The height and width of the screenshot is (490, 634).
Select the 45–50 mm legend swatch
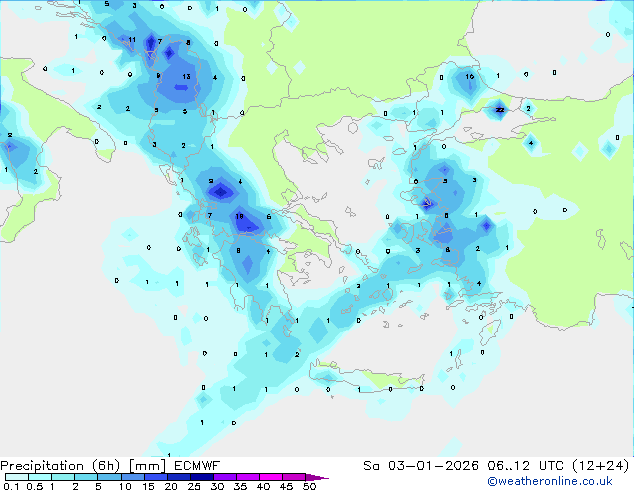pyautogui.click(x=294, y=477)
